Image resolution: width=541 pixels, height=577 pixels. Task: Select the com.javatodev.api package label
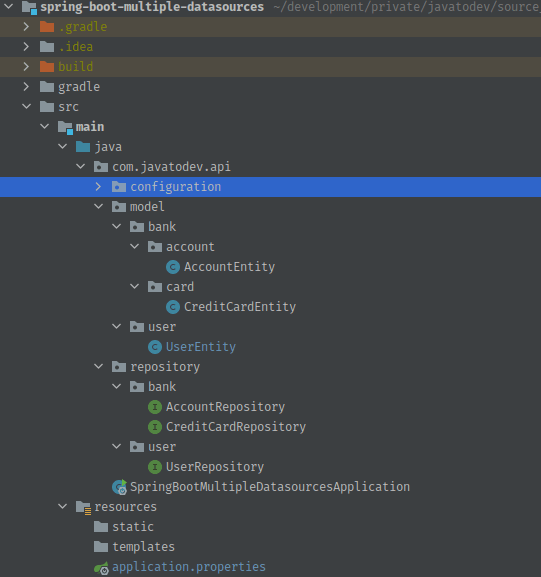pos(172,167)
